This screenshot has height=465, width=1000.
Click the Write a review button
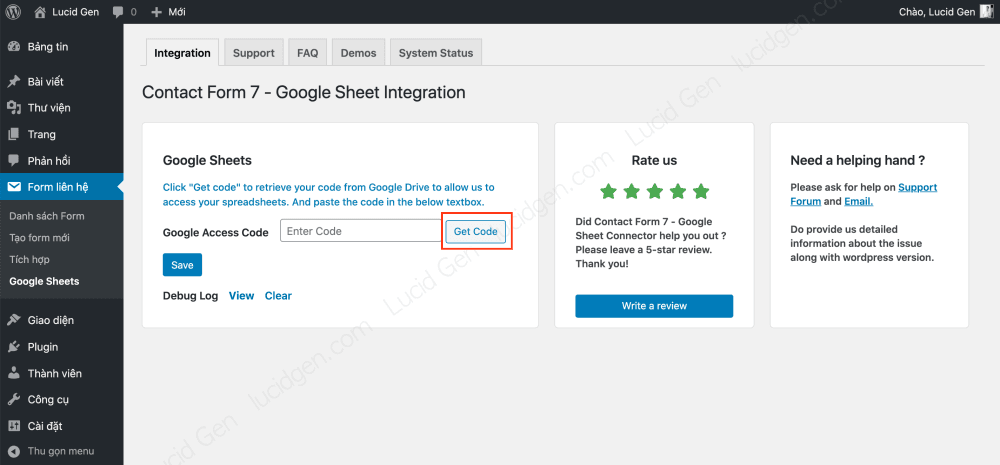653,306
